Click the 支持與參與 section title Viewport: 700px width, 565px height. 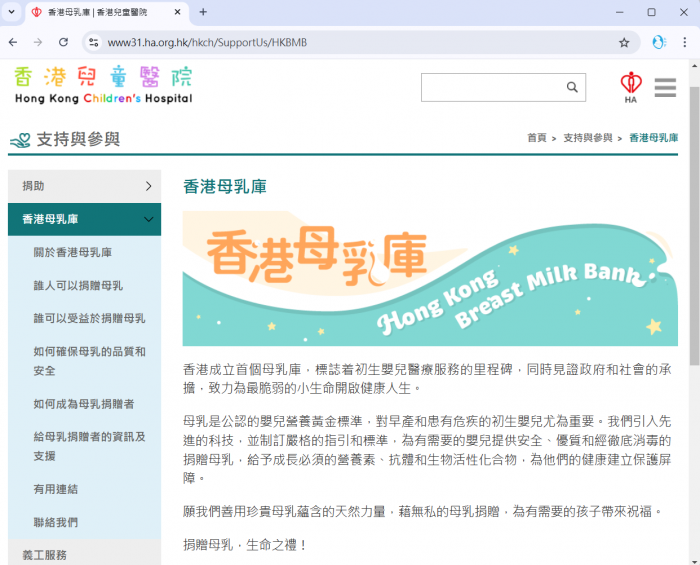click(x=78, y=139)
